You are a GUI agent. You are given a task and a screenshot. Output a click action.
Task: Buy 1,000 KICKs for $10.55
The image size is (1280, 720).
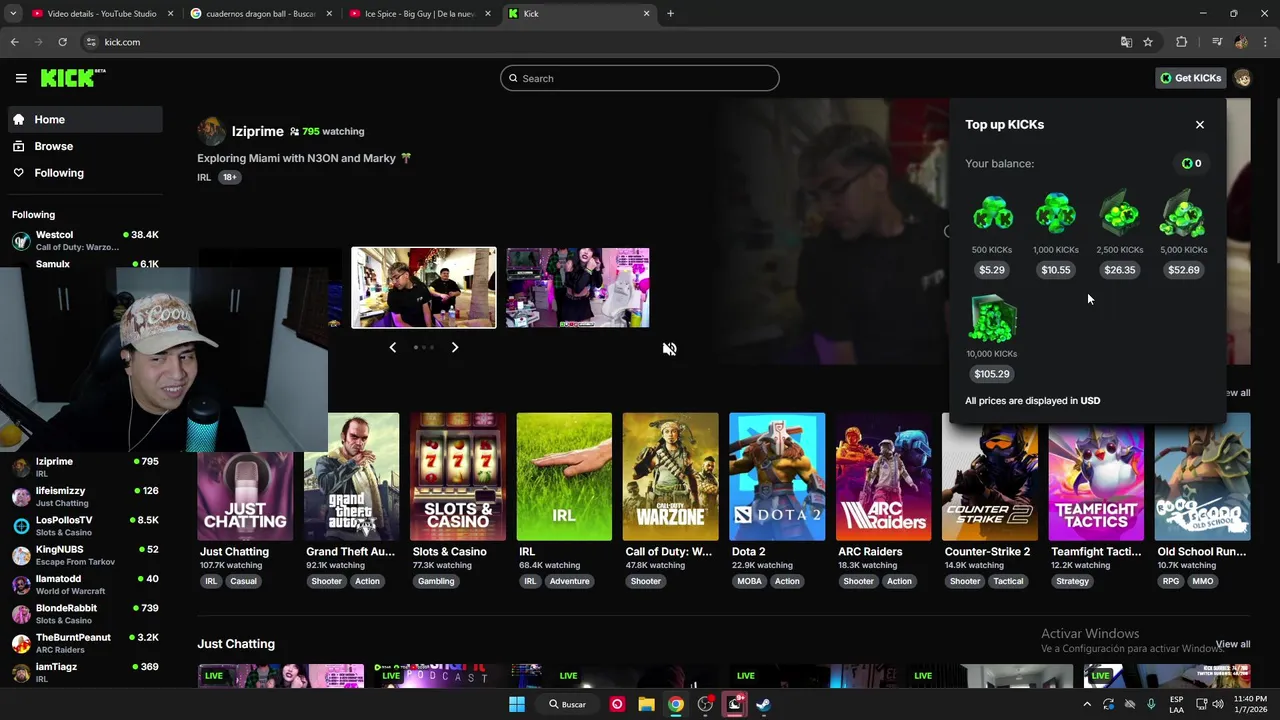coord(1055,270)
